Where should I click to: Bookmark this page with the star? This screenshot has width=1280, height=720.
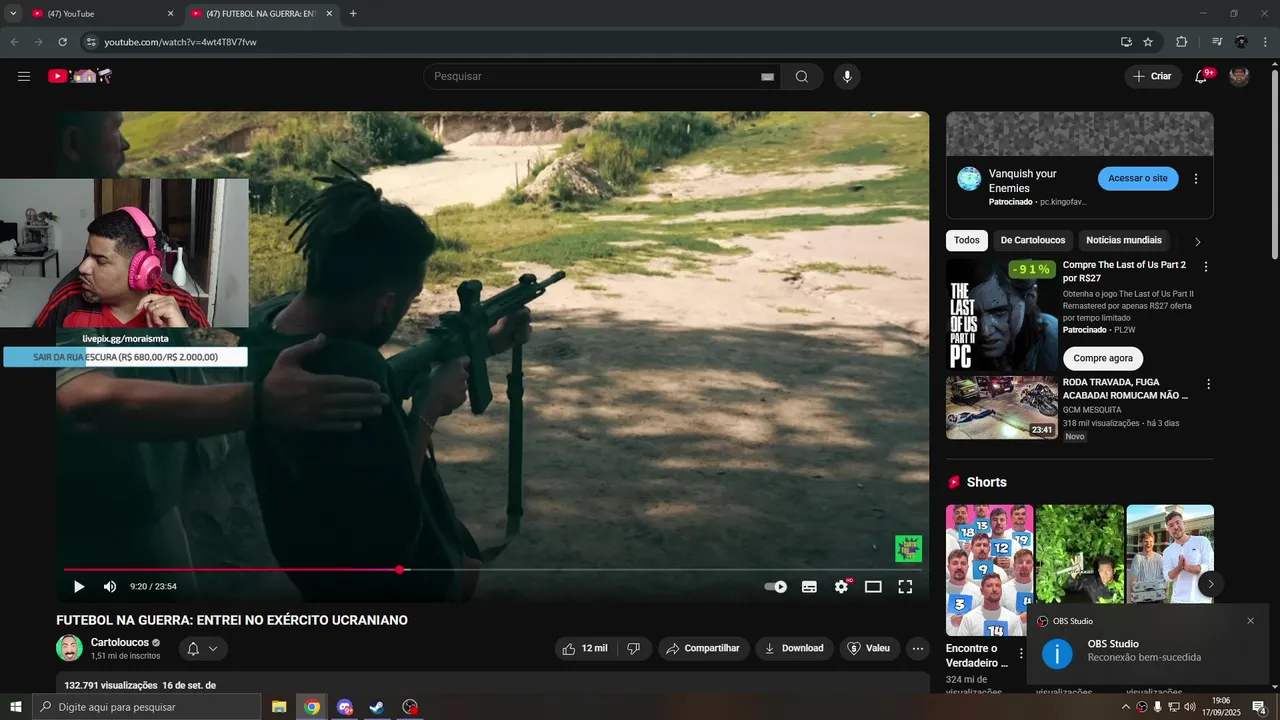1148,42
